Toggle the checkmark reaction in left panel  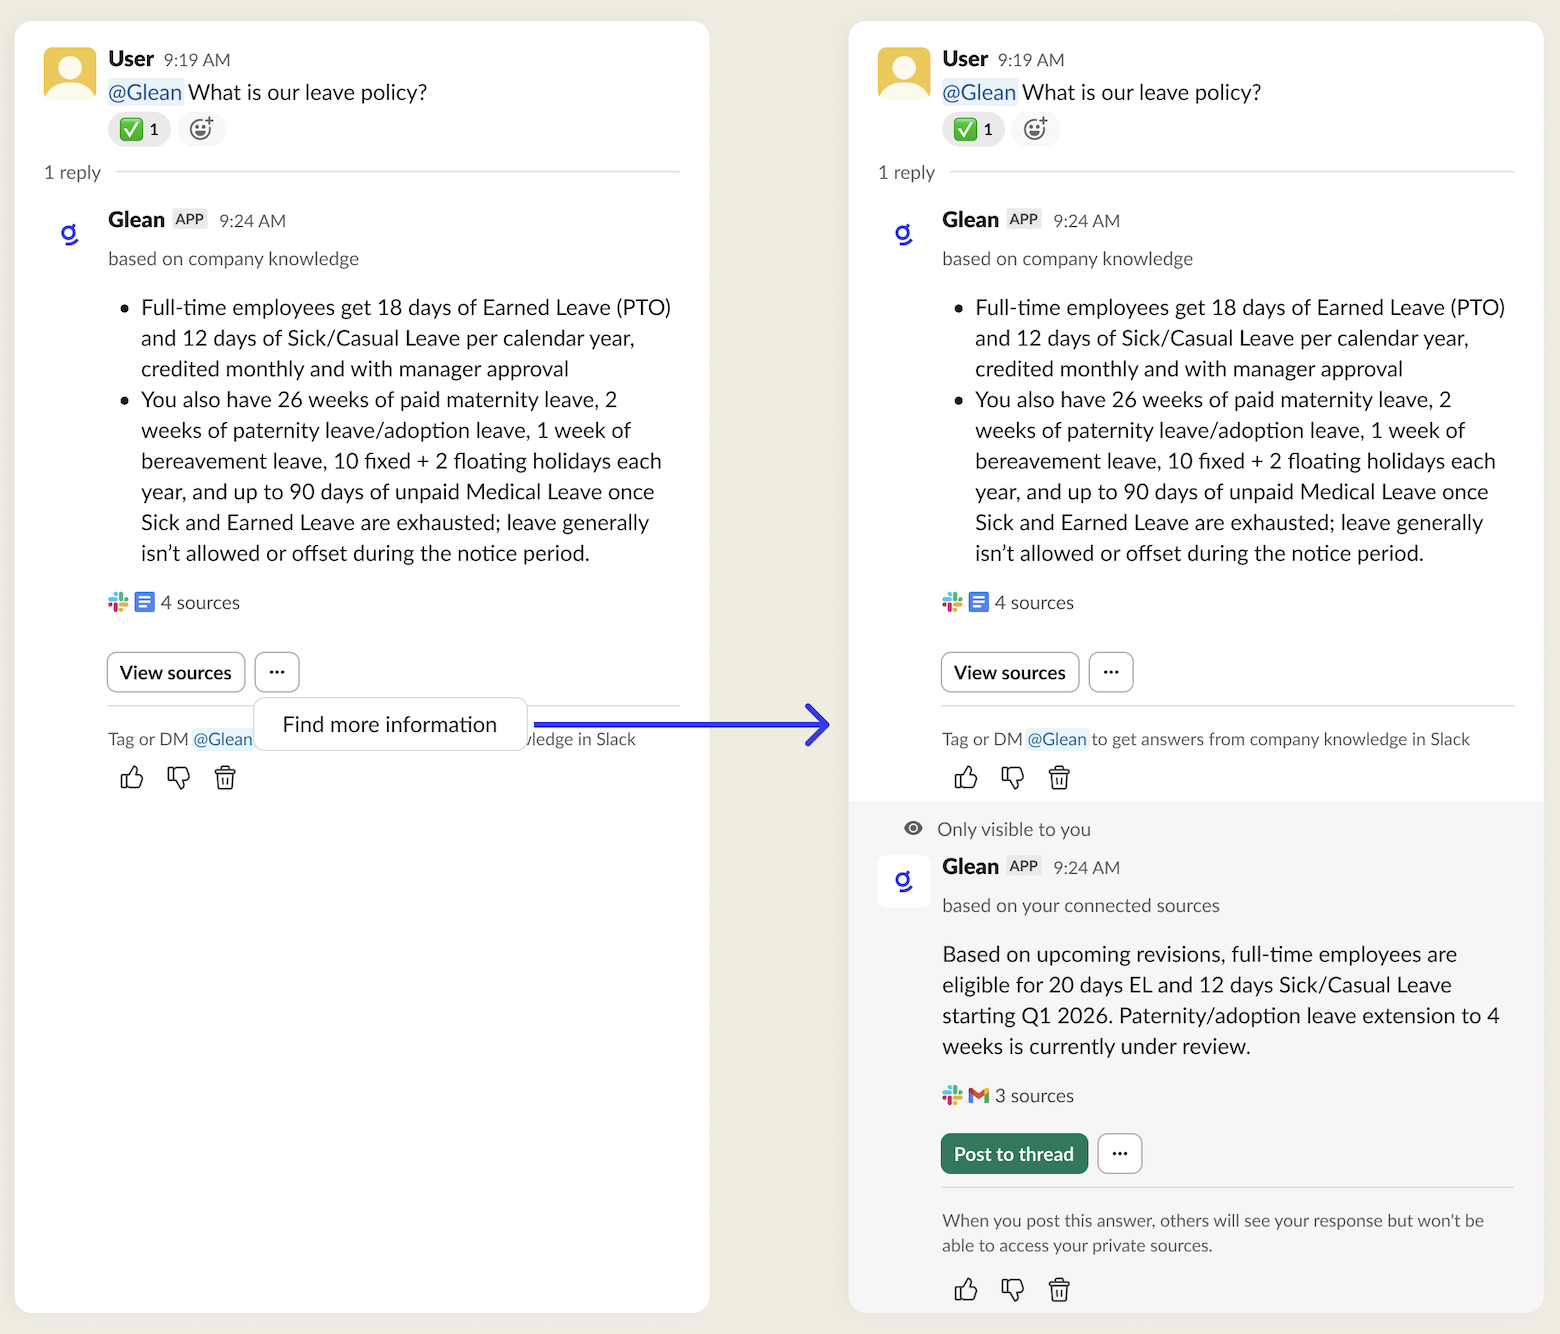(x=140, y=129)
